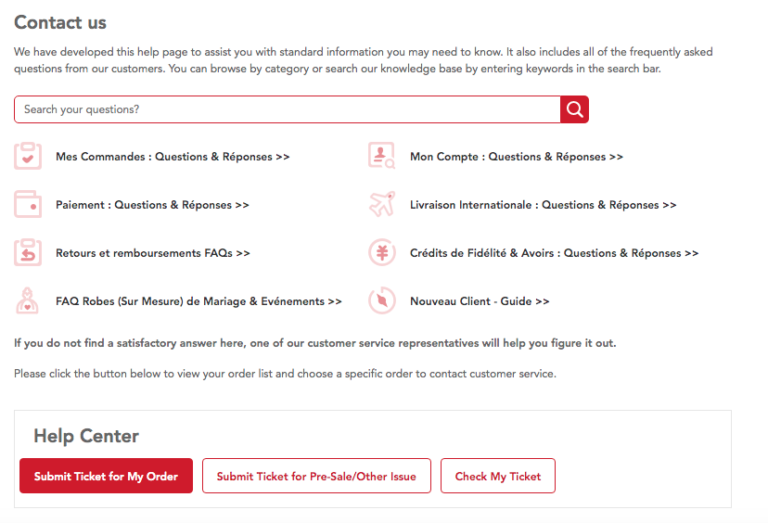Click the Mes Commandes clipboard checkmark icon
Viewport: 768px width, 523px height.
[28, 157]
